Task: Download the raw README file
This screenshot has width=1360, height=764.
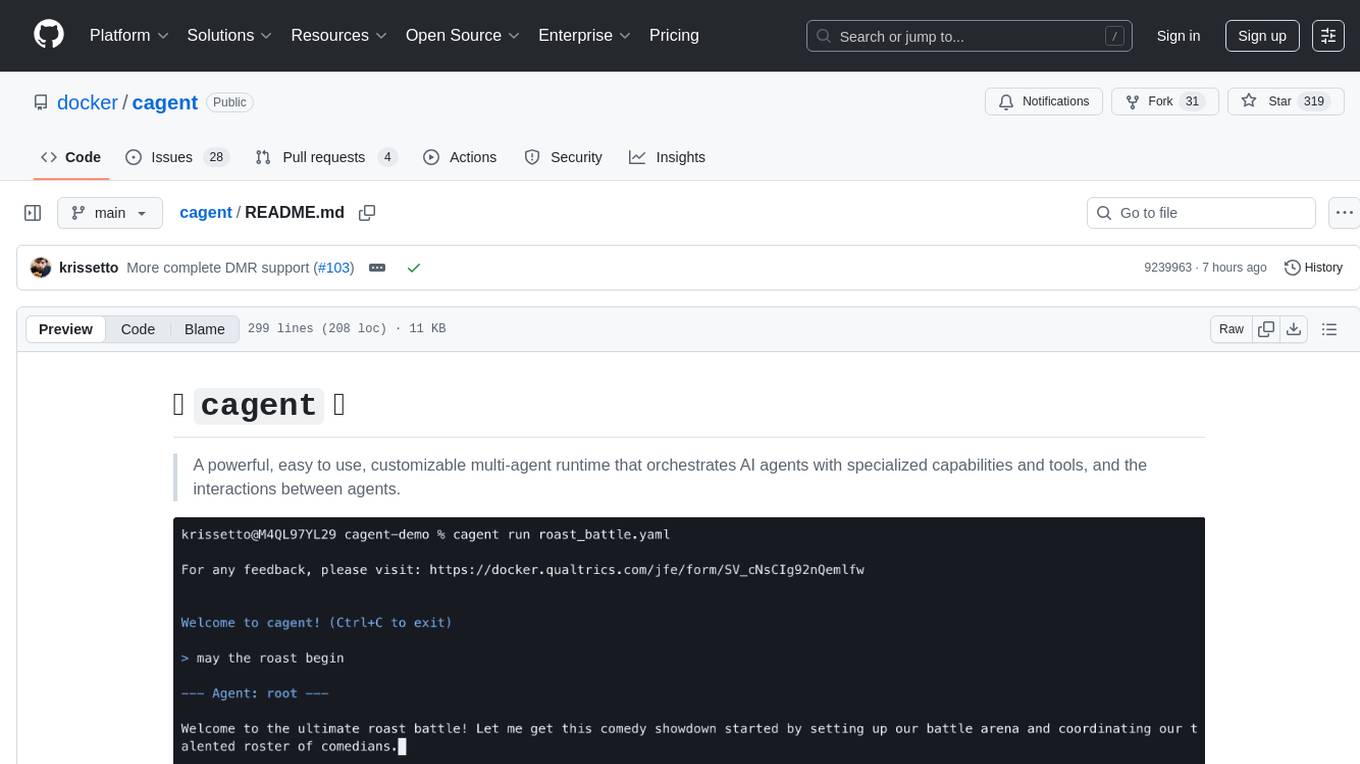Action: [1293, 329]
